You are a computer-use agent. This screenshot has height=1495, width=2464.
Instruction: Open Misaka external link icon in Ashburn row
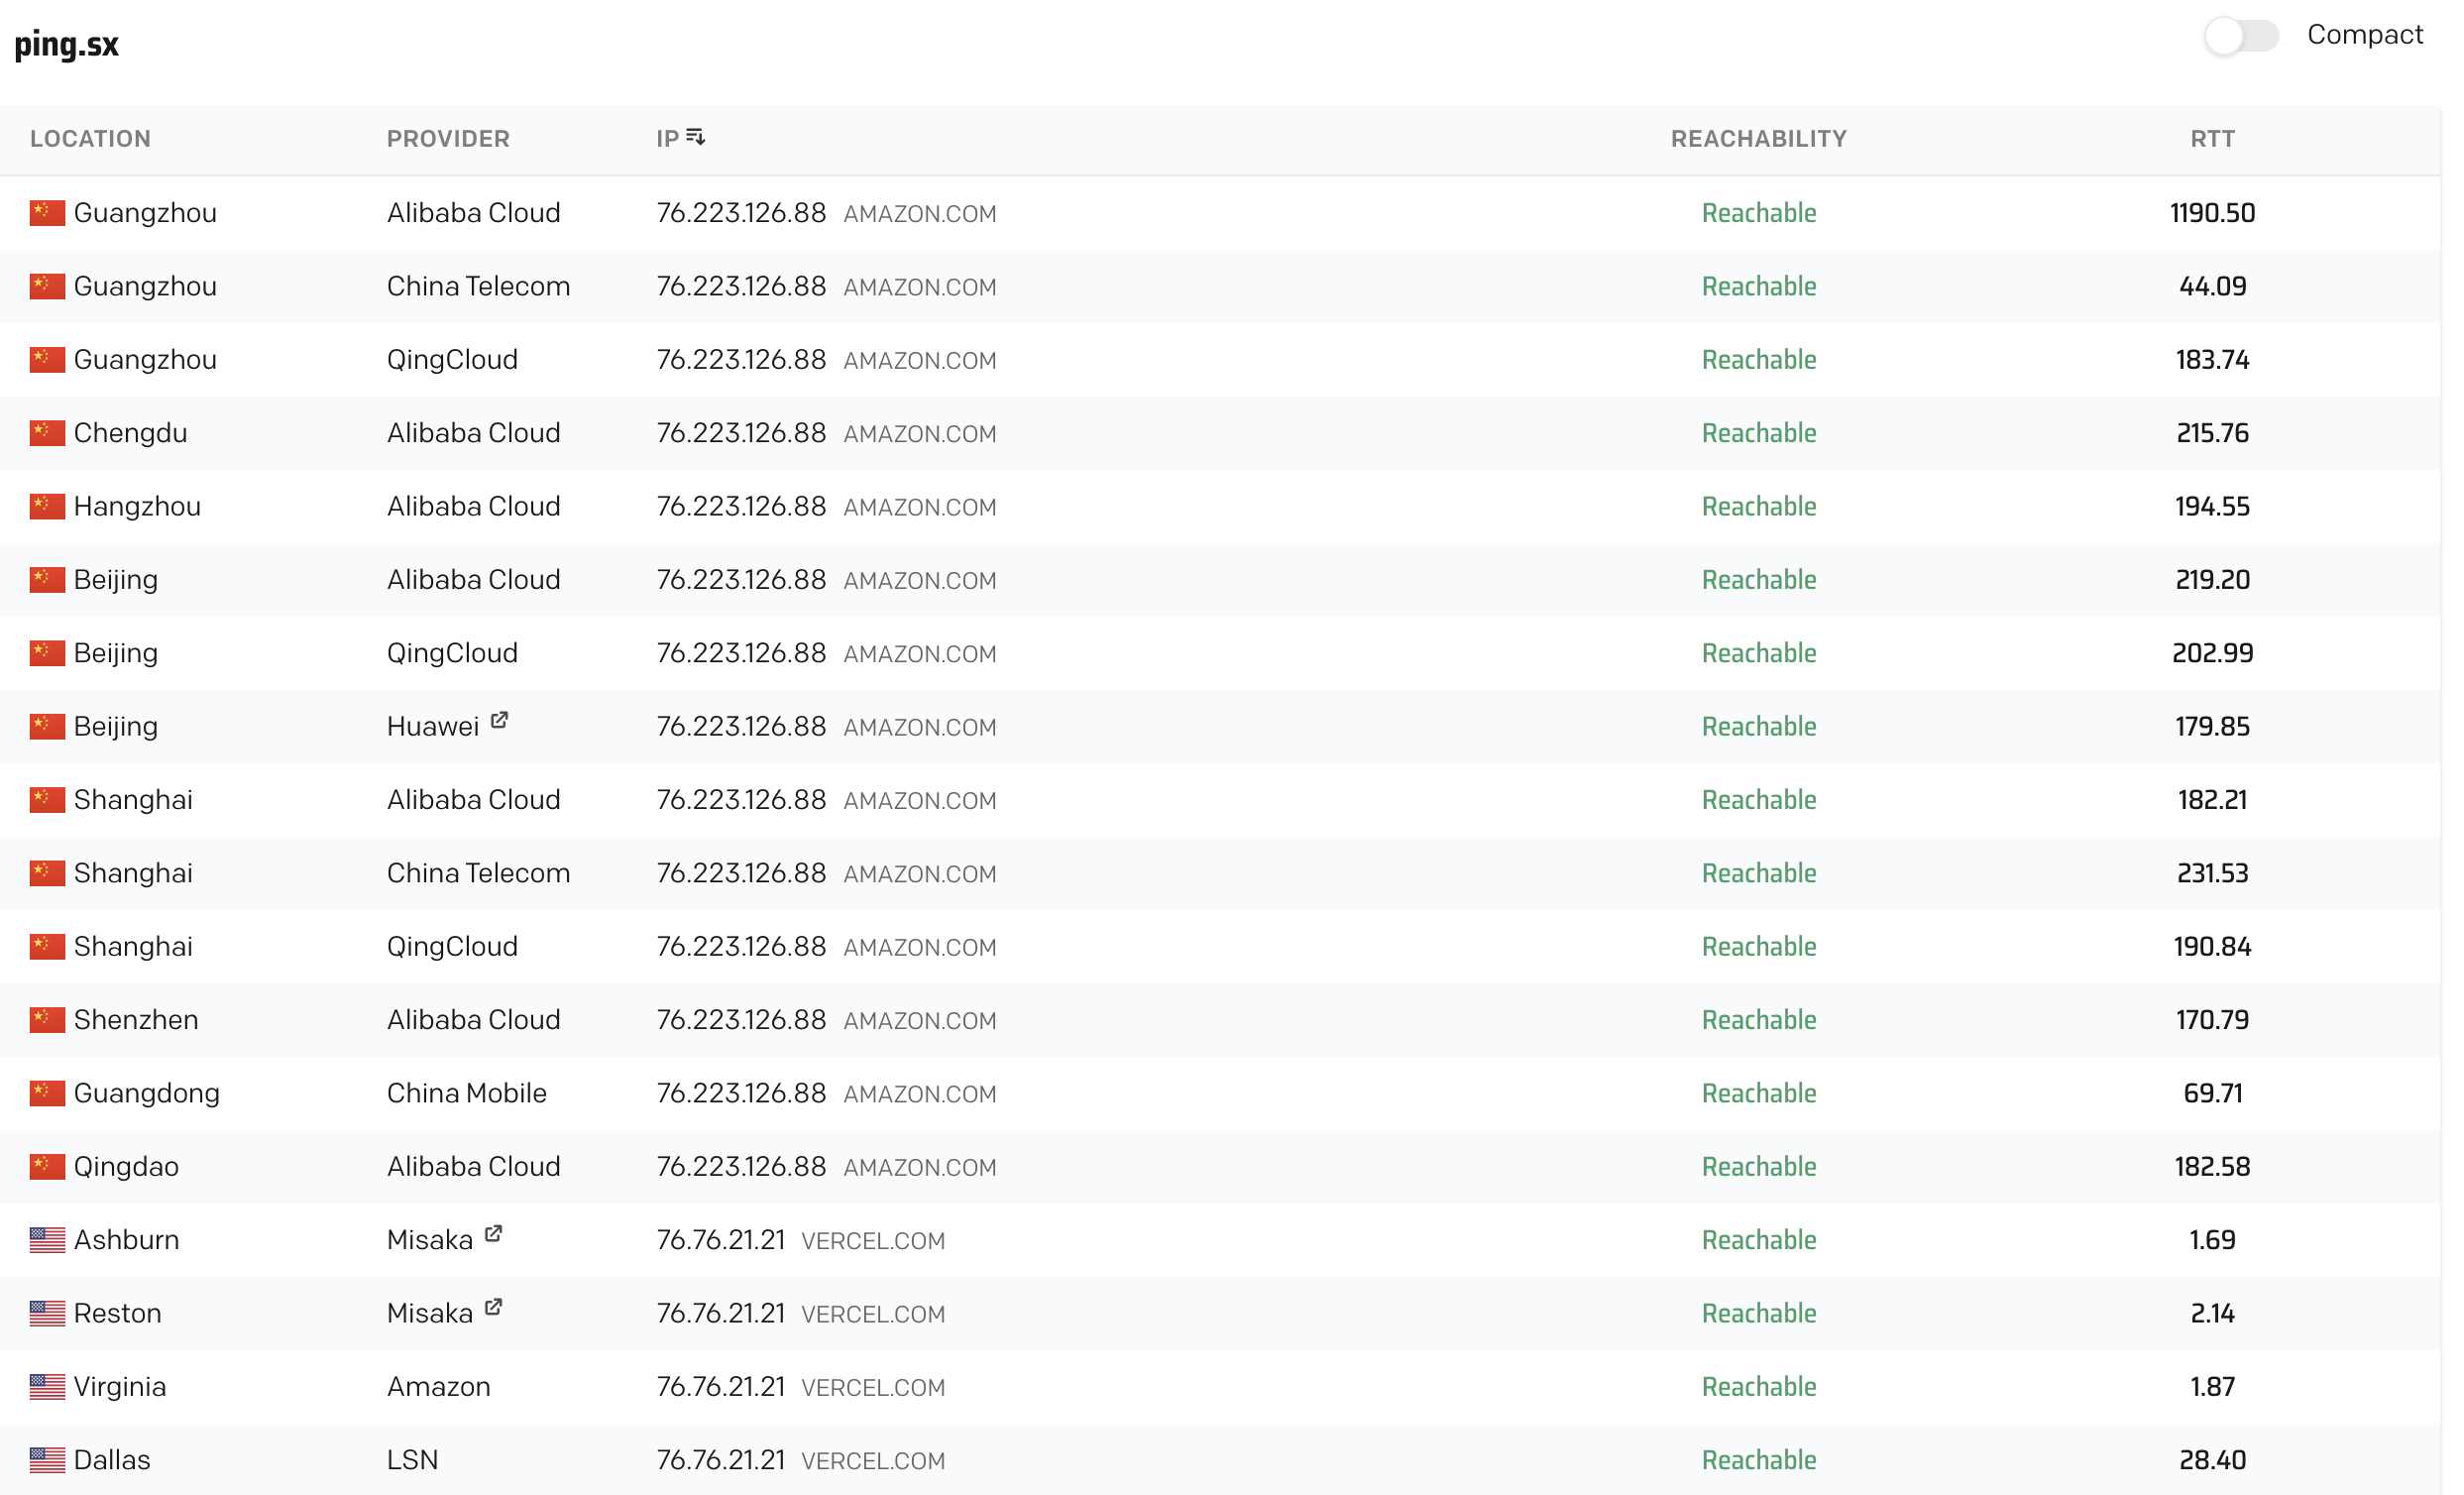click(x=493, y=1234)
